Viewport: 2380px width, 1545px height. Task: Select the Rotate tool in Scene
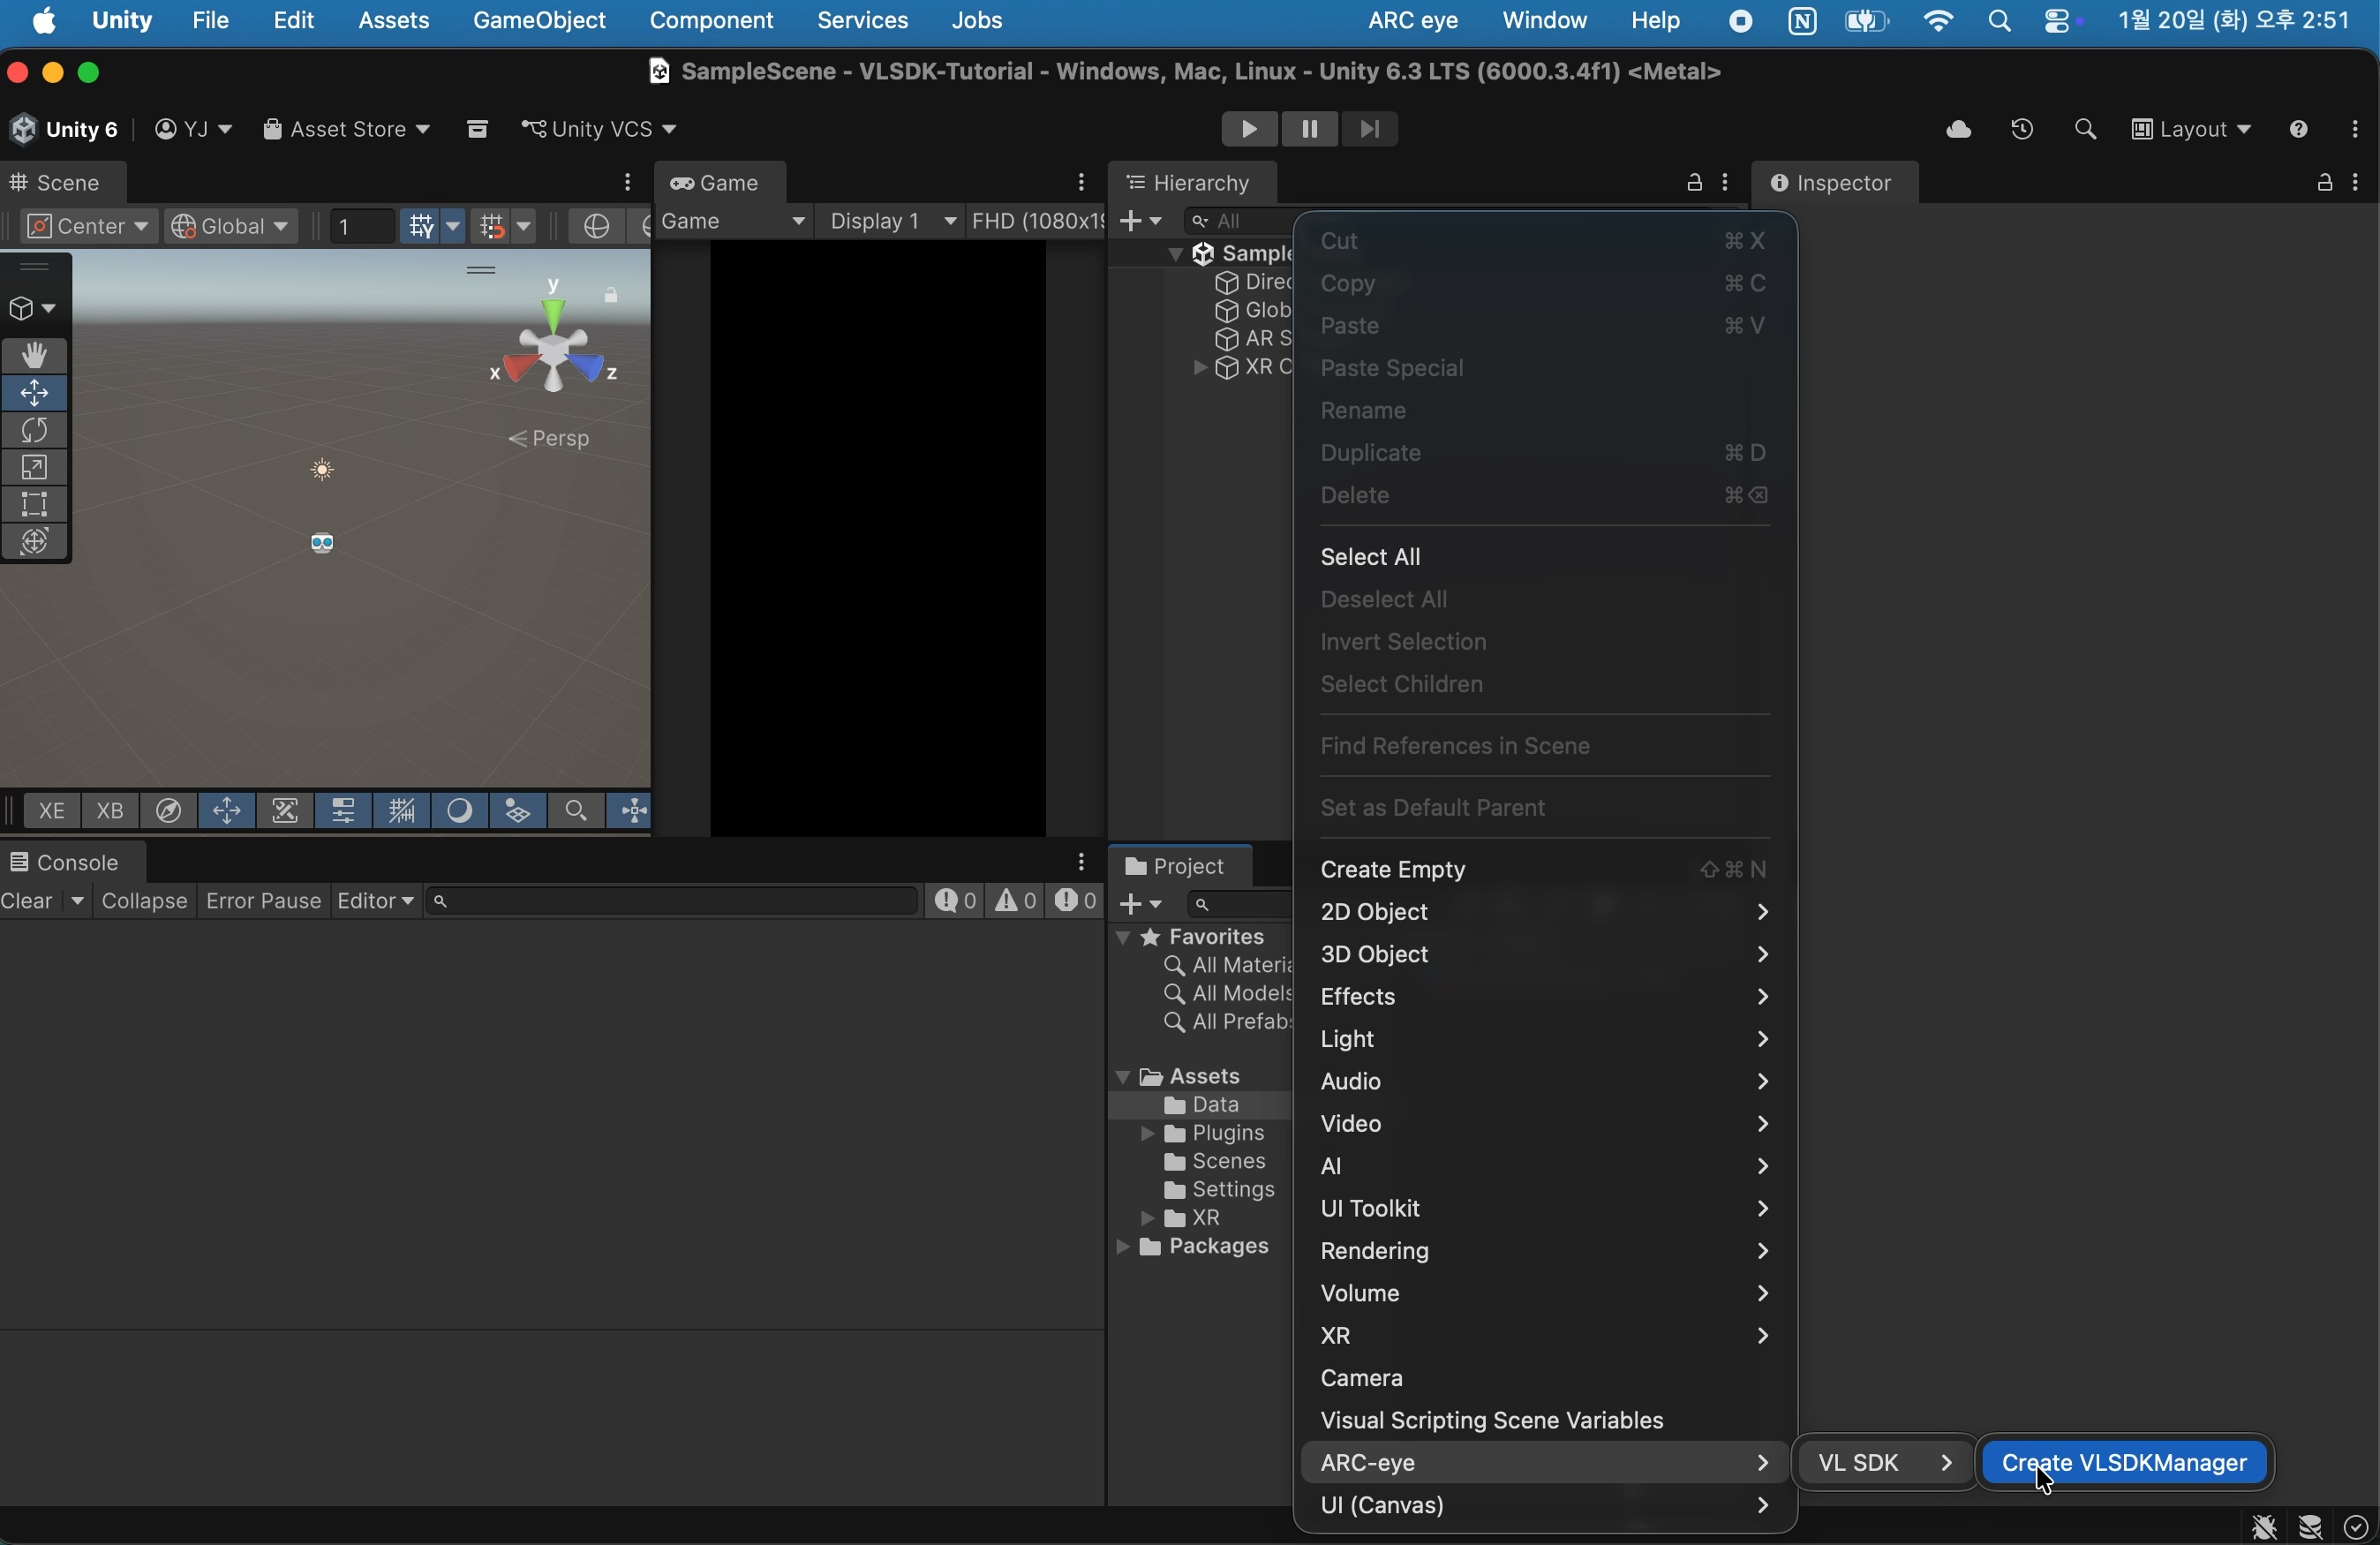35,431
